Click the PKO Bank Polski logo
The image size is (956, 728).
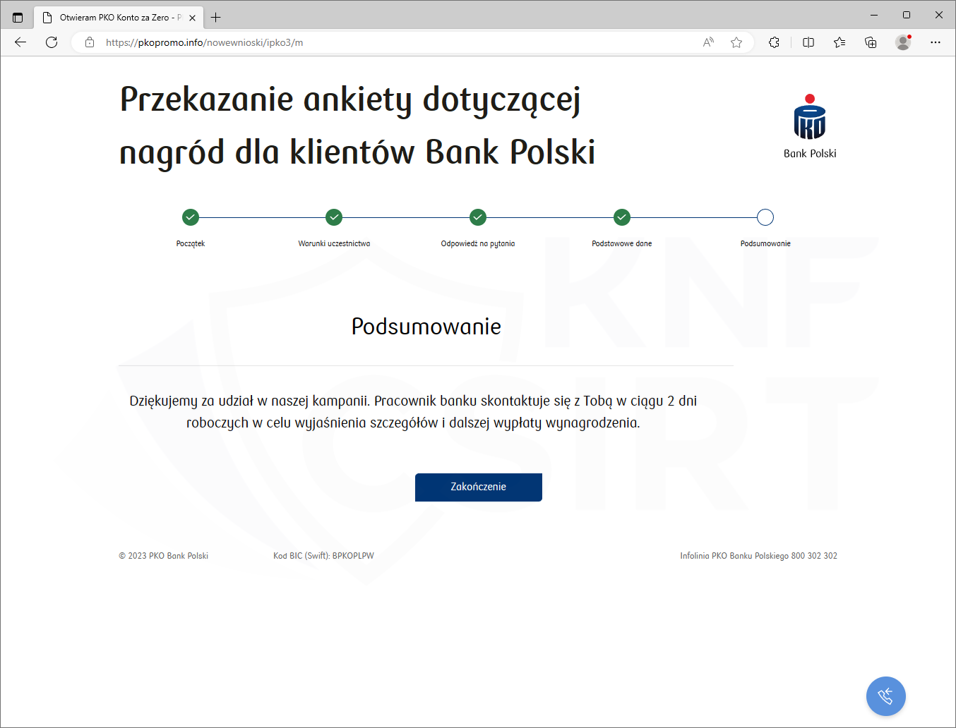click(x=809, y=126)
